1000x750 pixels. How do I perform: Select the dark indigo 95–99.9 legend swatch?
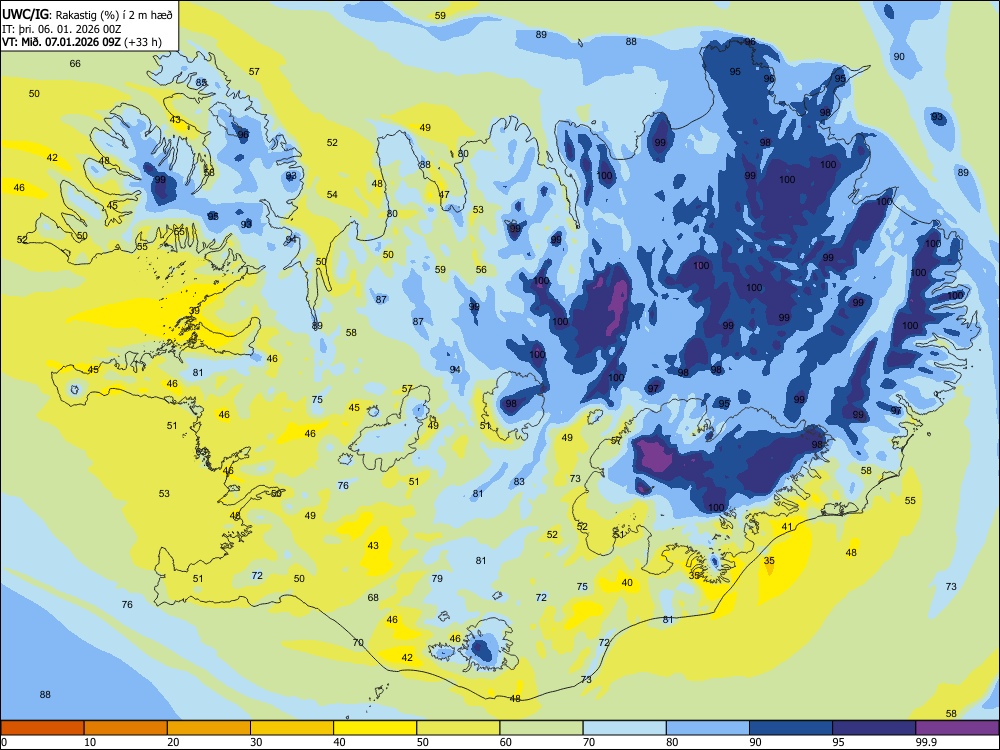(x=874, y=728)
